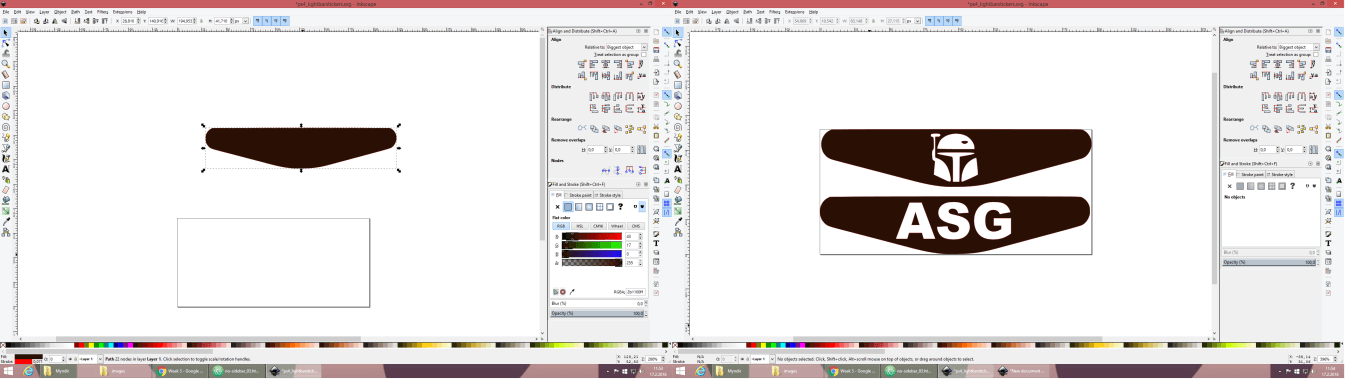
Task: Select the Rectangle tool in left window toolbox
Action: [x=6, y=85]
